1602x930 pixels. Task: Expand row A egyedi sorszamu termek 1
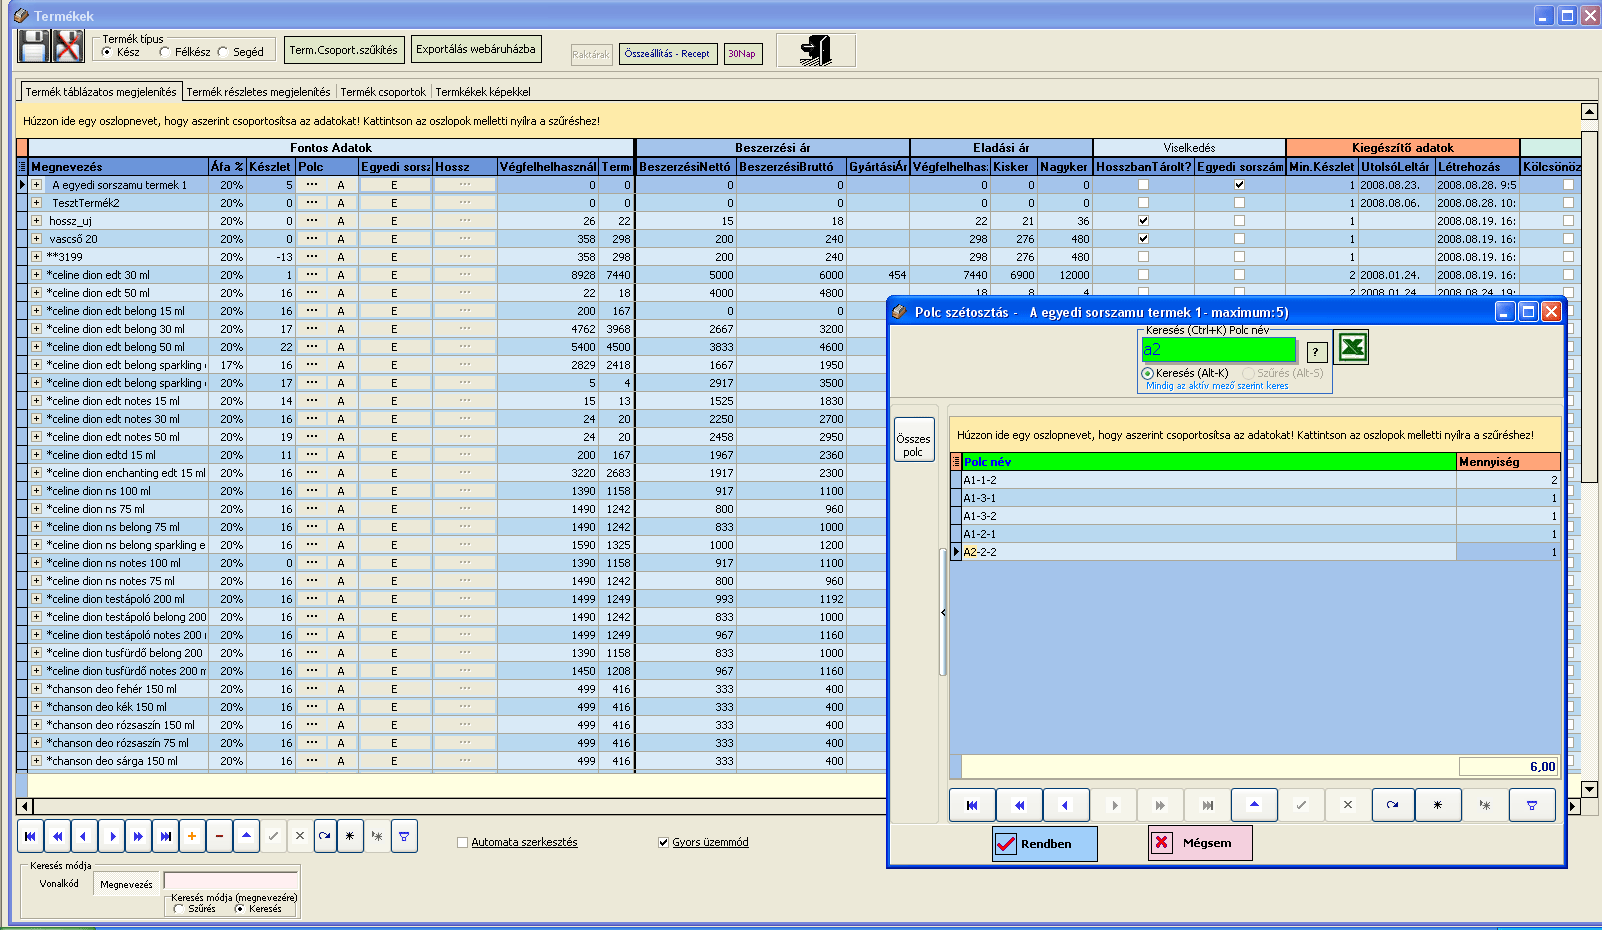coord(37,185)
